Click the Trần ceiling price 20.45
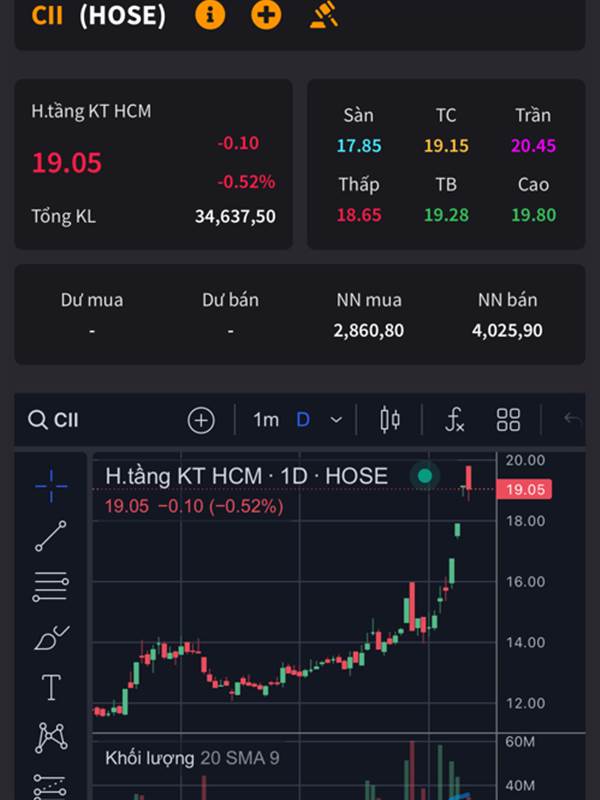 coord(533,146)
